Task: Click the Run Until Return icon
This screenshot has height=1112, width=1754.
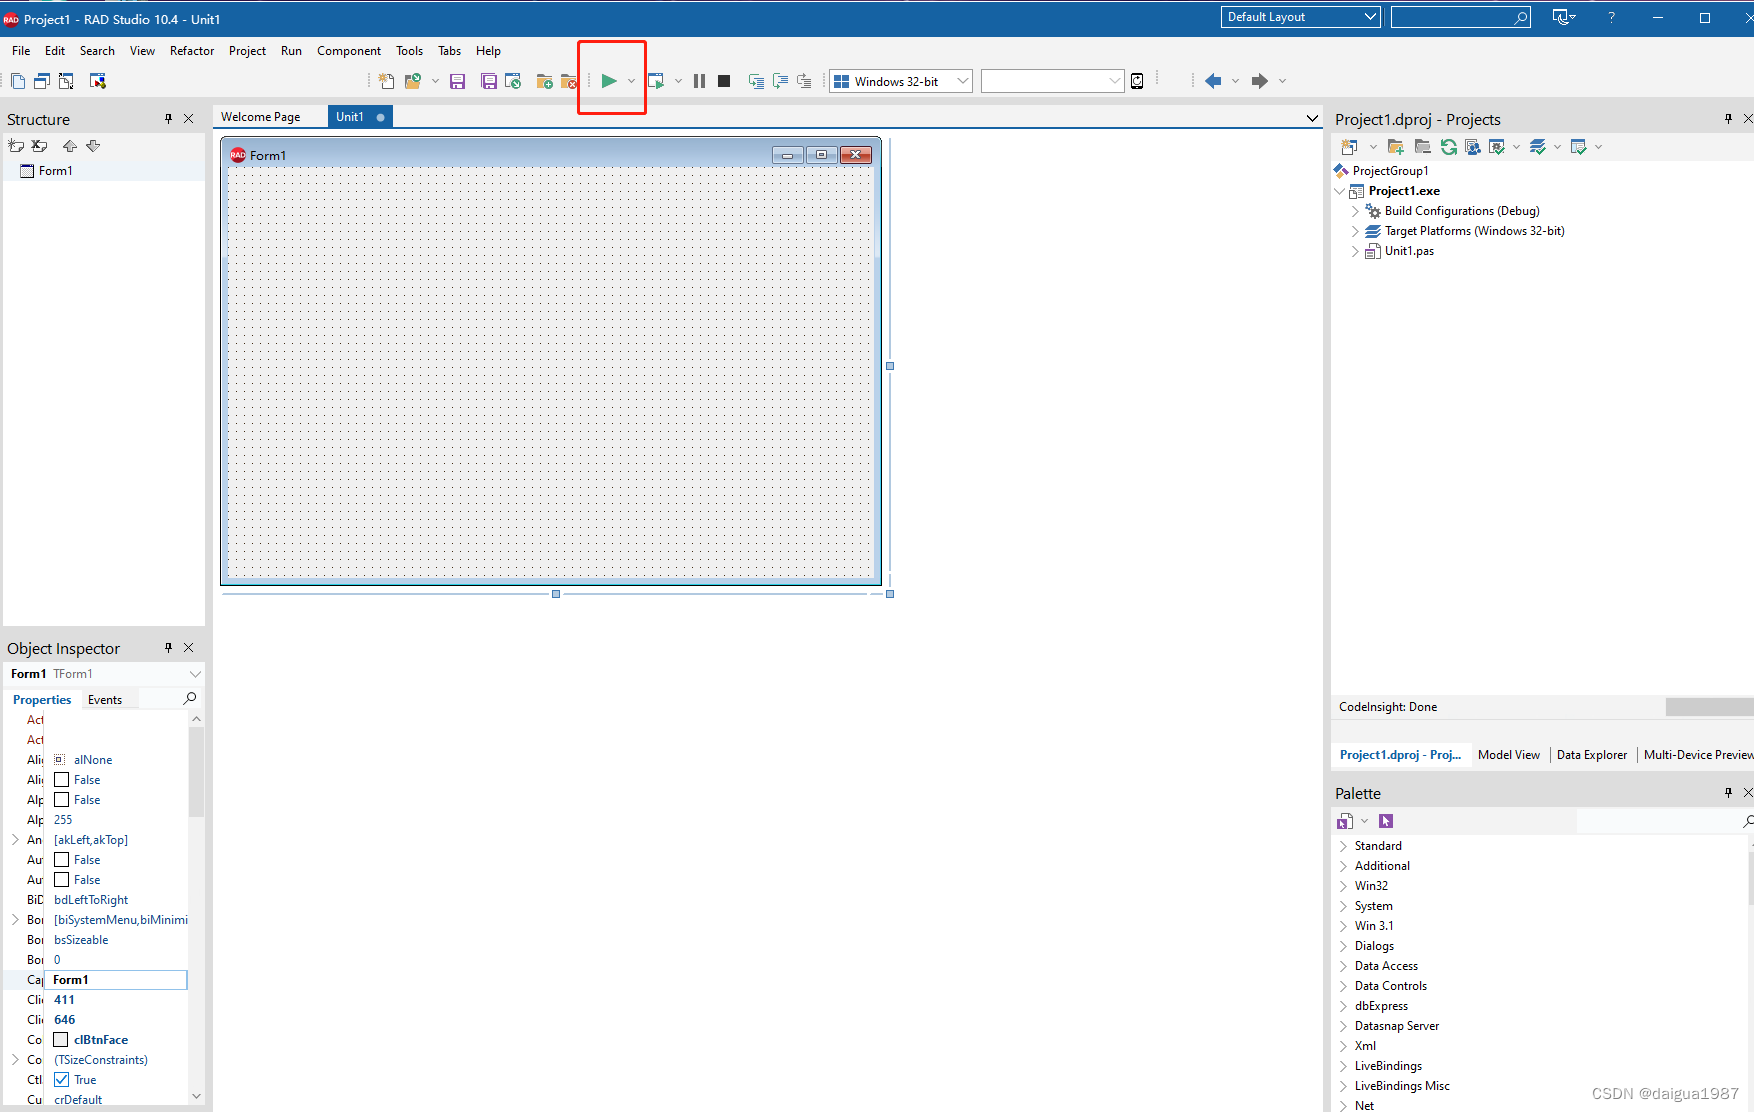Action: coord(804,81)
